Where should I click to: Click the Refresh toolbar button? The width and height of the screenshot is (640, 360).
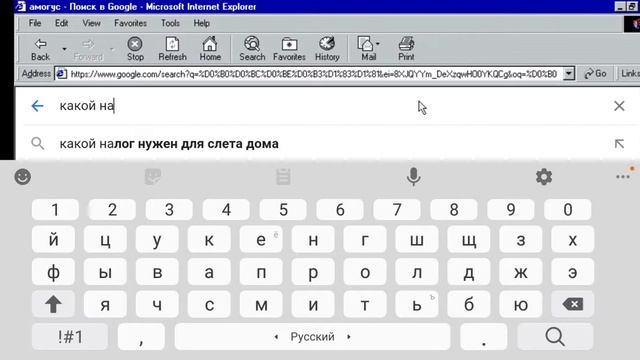tap(172, 49)
